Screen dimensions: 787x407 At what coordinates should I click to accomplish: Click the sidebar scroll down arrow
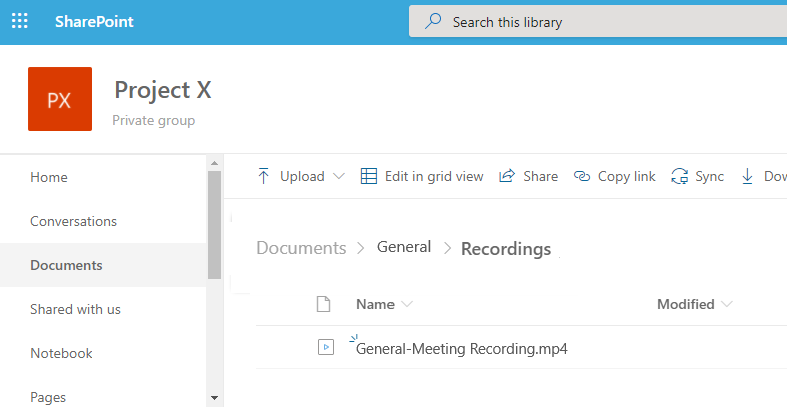(x=215, y=397)
